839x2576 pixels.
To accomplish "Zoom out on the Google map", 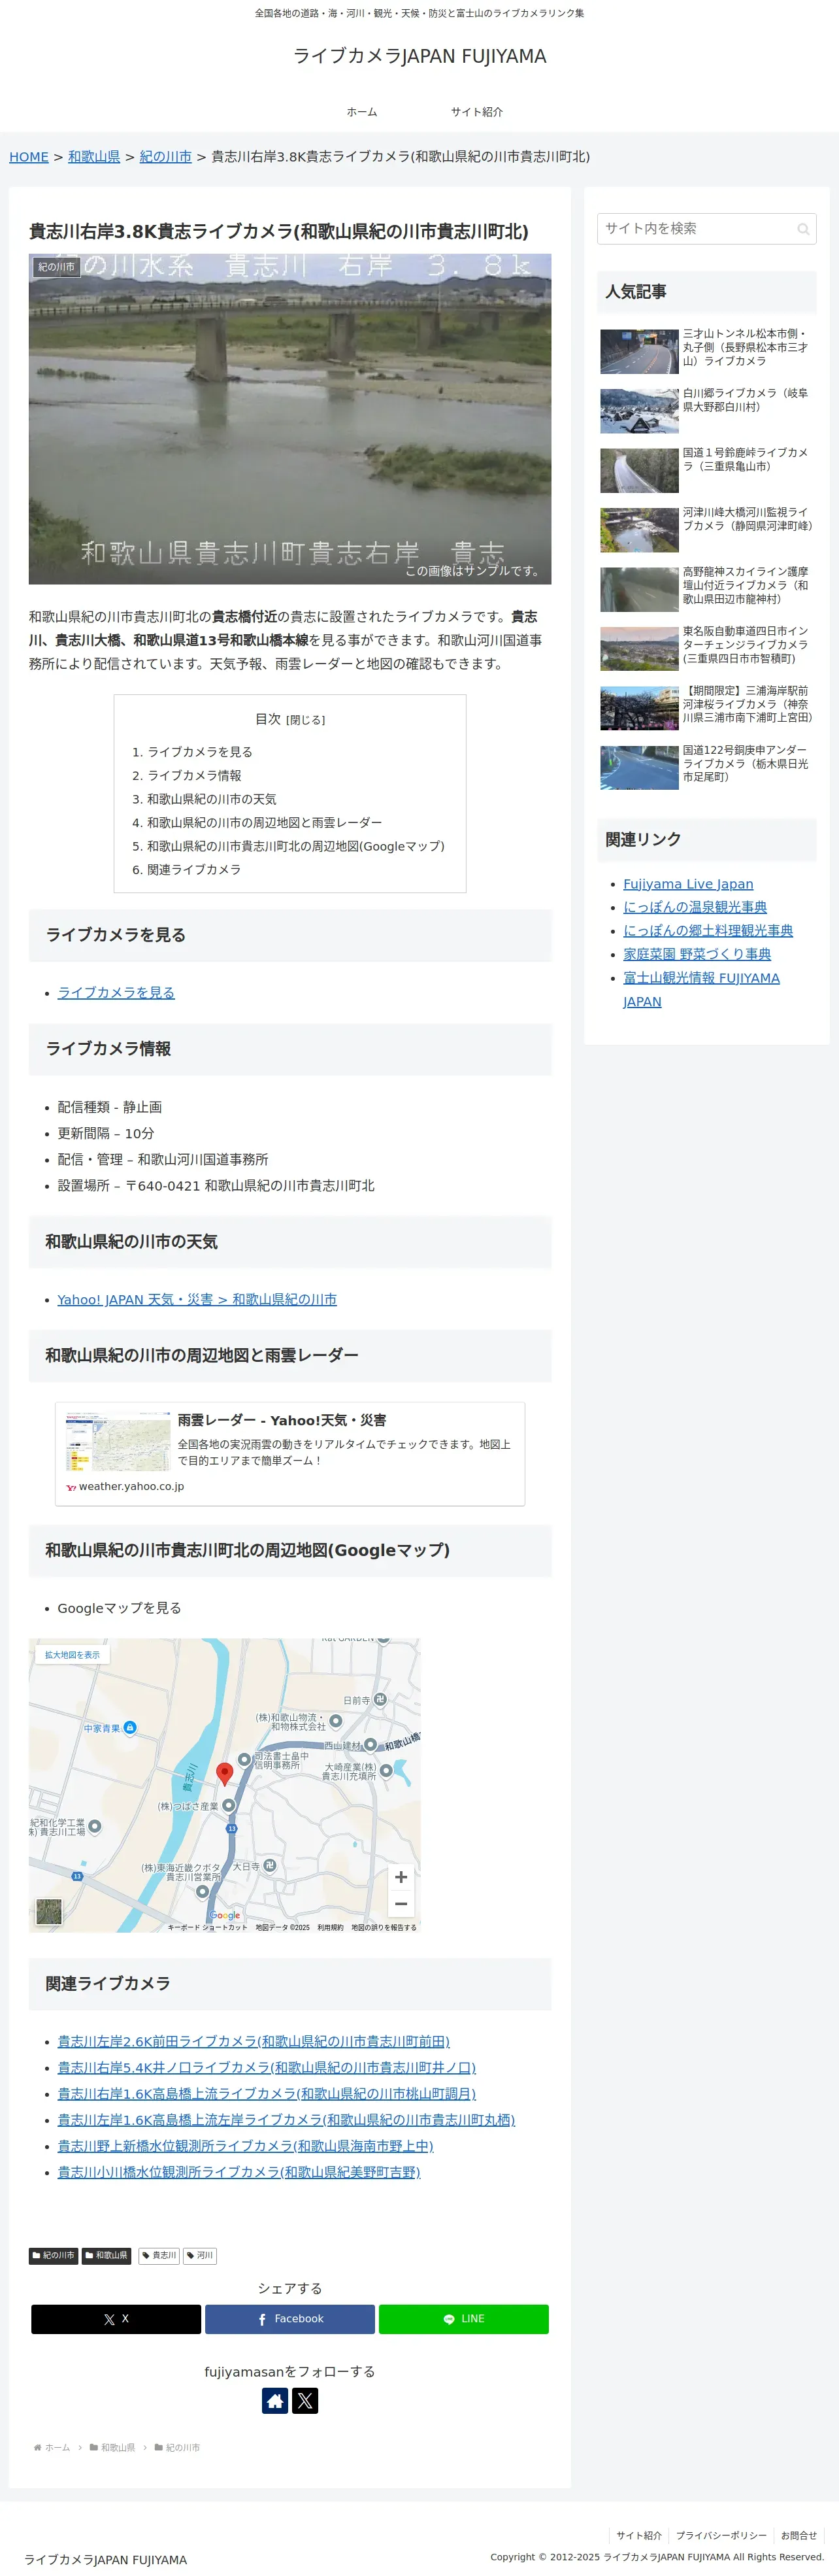I will point(401,1904).
